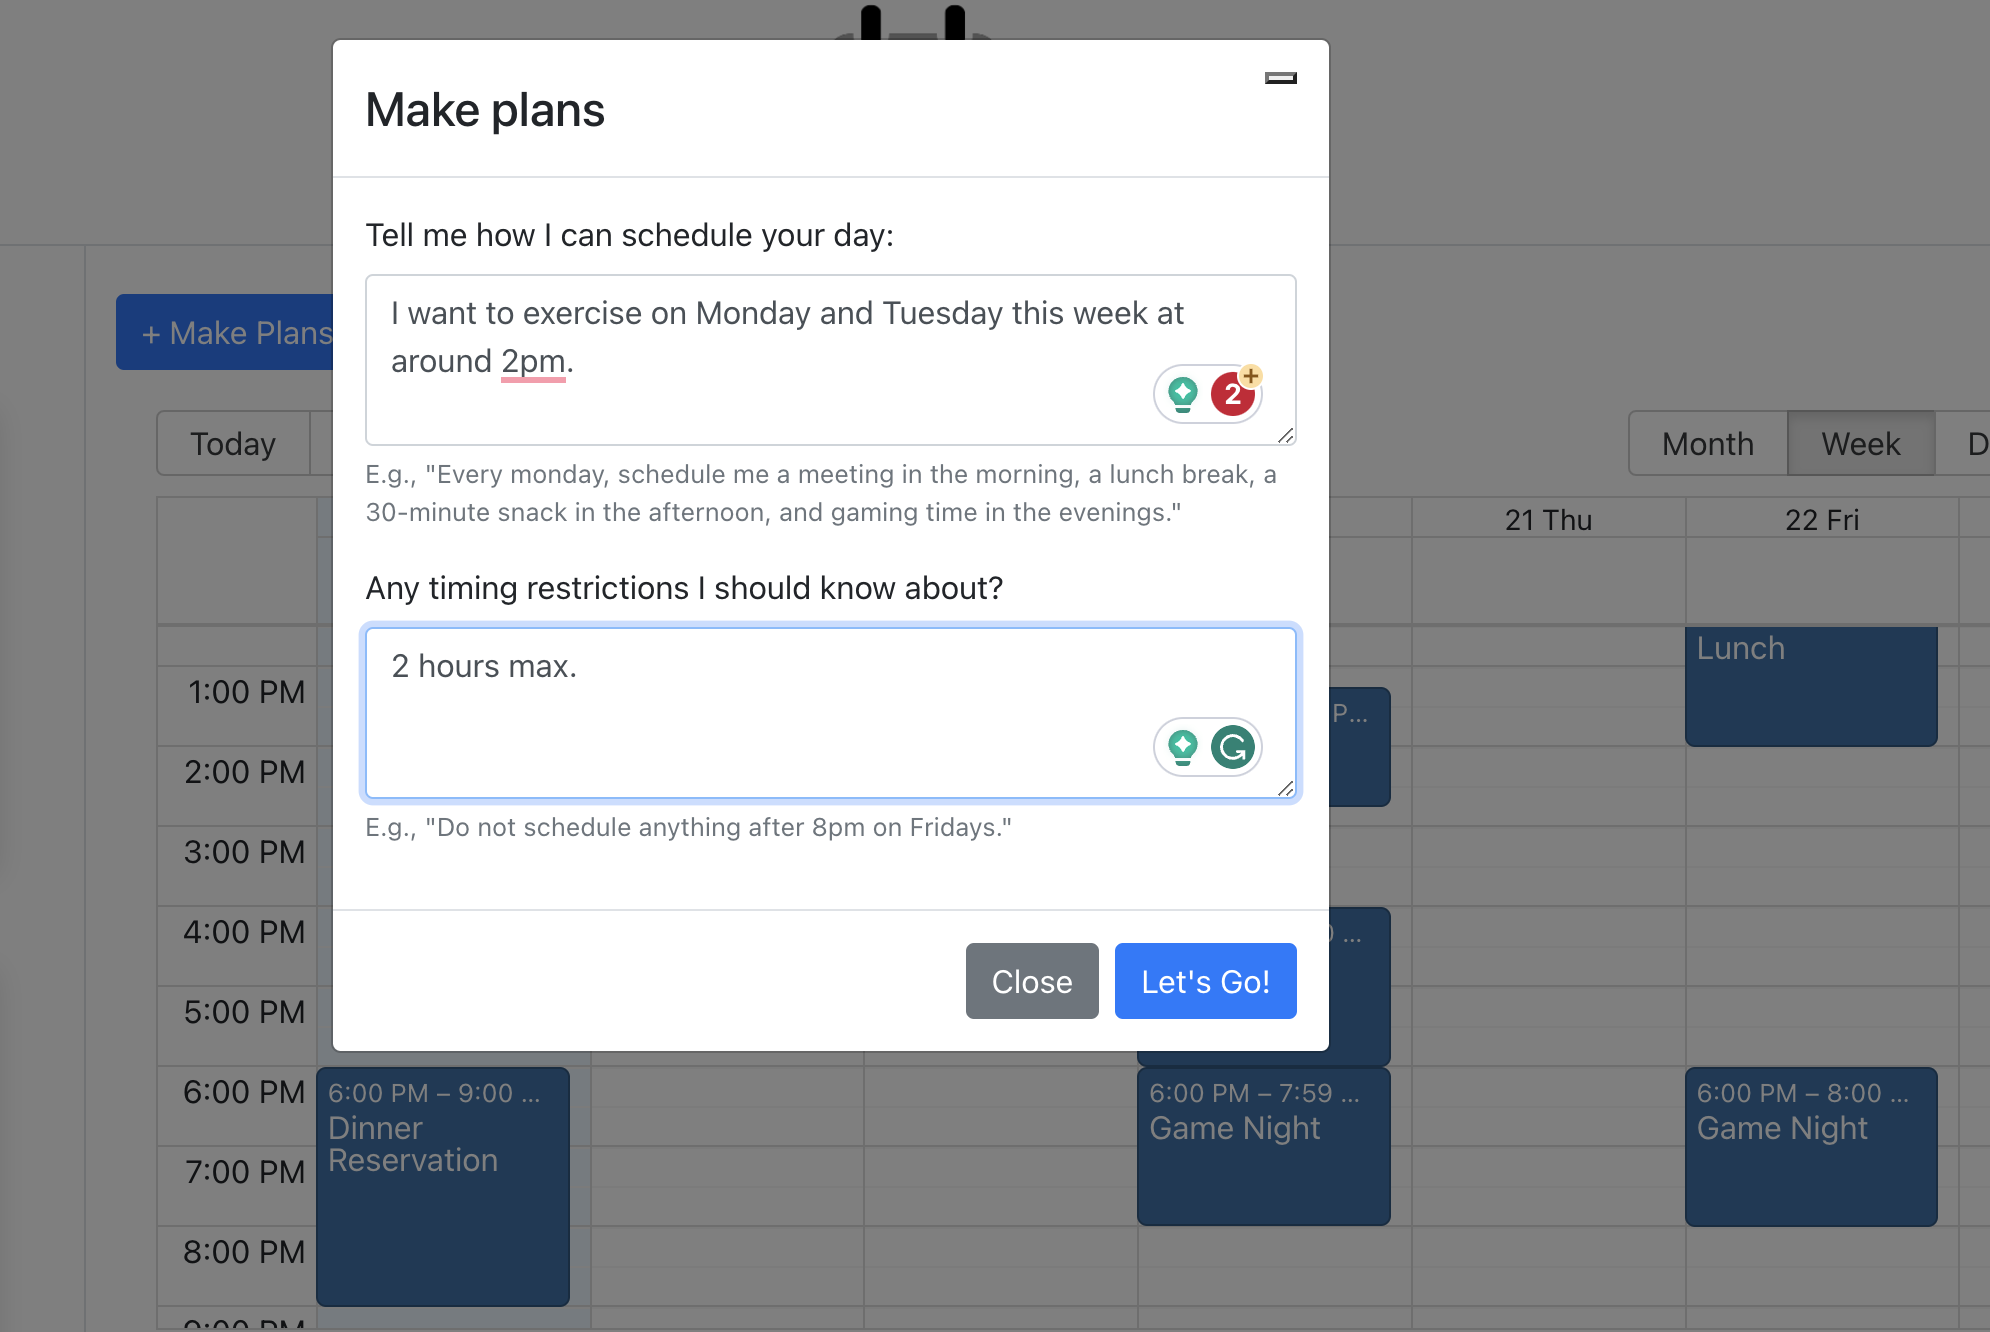Select the Lunch event on Friday
This screenshot has width=1990, height=1332.
coord(1811,686)
